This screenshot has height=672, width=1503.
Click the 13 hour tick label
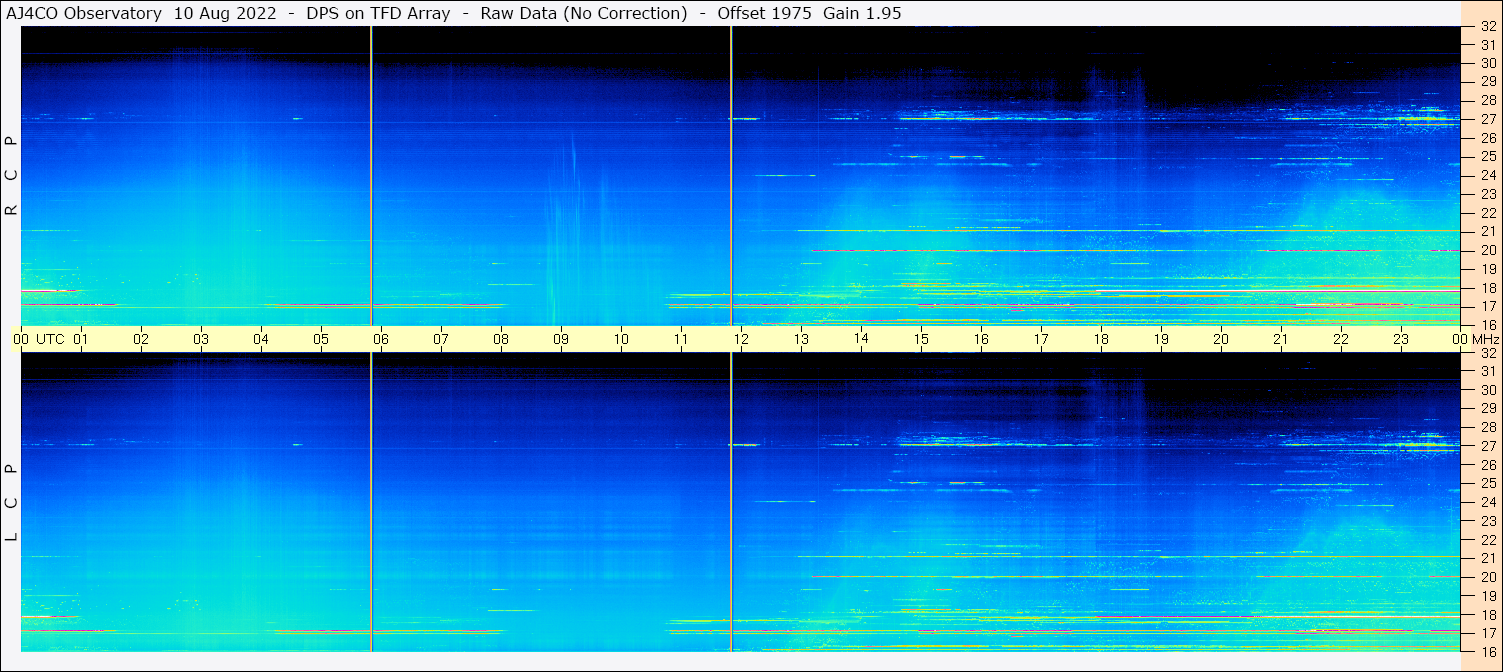801,339
